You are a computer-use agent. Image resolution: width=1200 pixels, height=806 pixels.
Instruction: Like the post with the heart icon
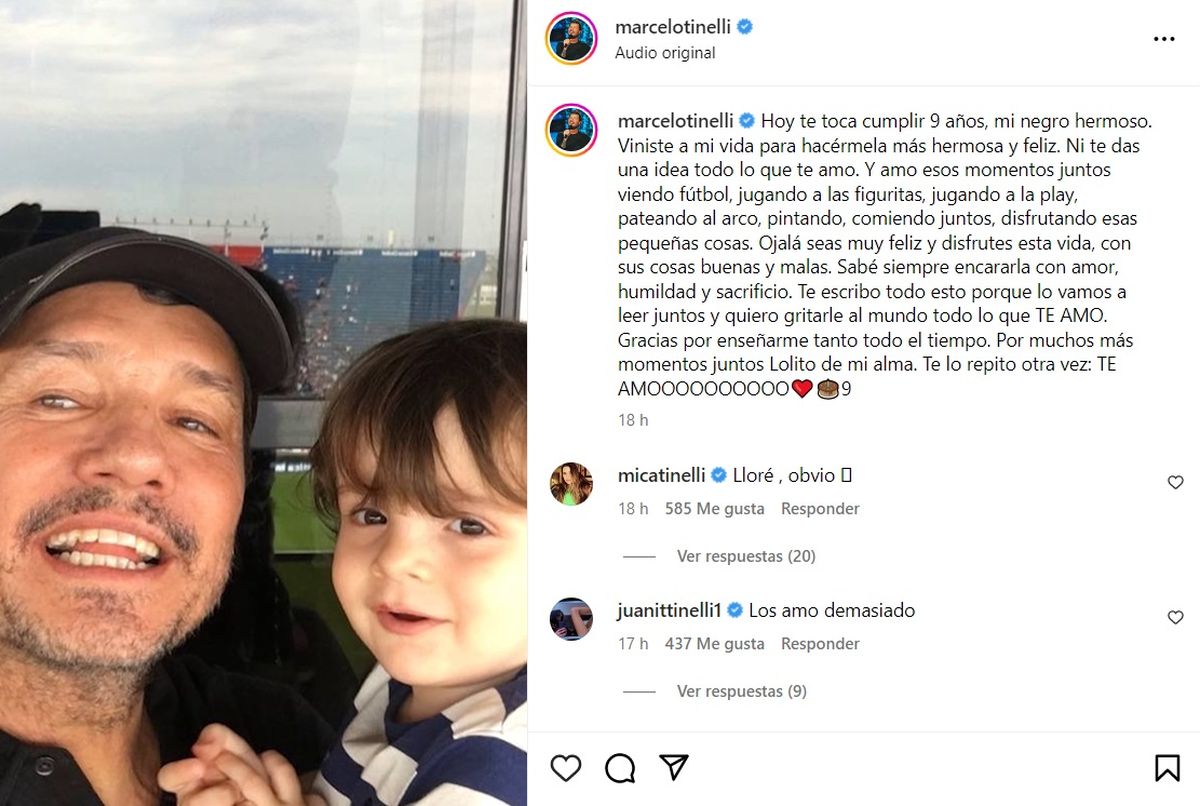pos(566,768)
